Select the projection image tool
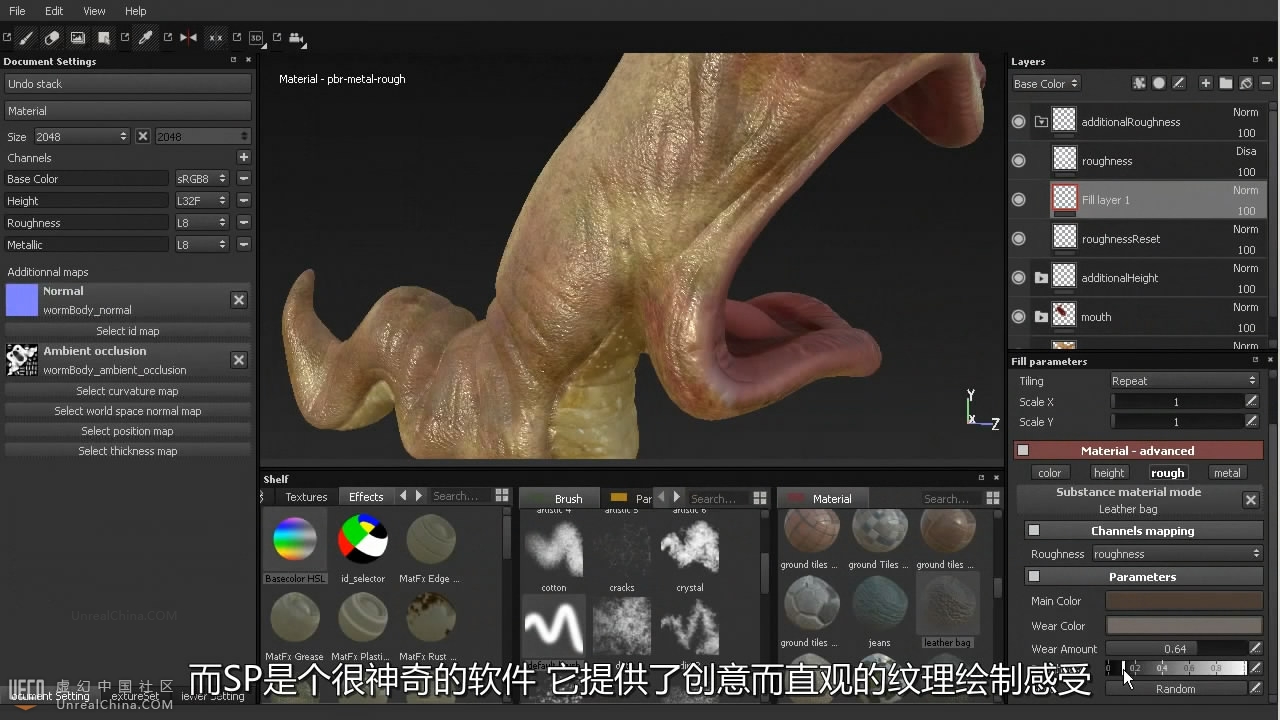Screen dimensions: 1280x720 pyautogui.click(x=78, y=38)
